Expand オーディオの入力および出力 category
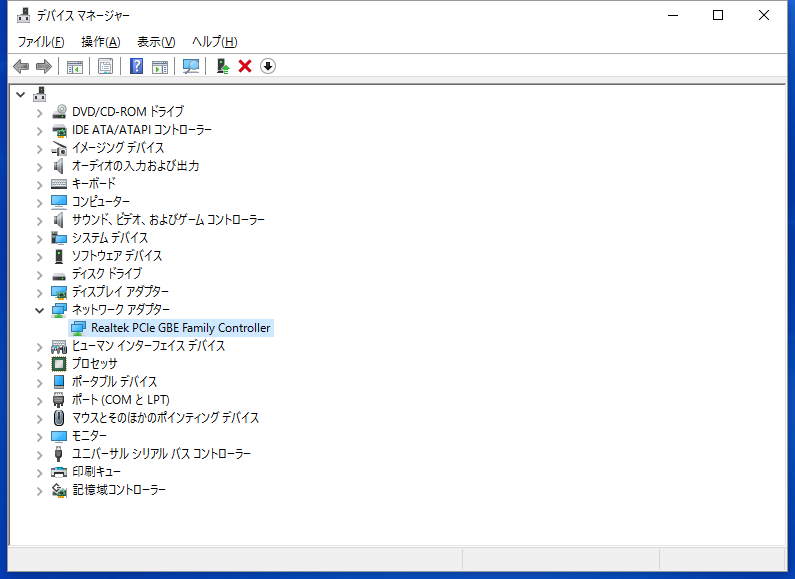This screenshot has height=579, width=795. coord(40,166)
